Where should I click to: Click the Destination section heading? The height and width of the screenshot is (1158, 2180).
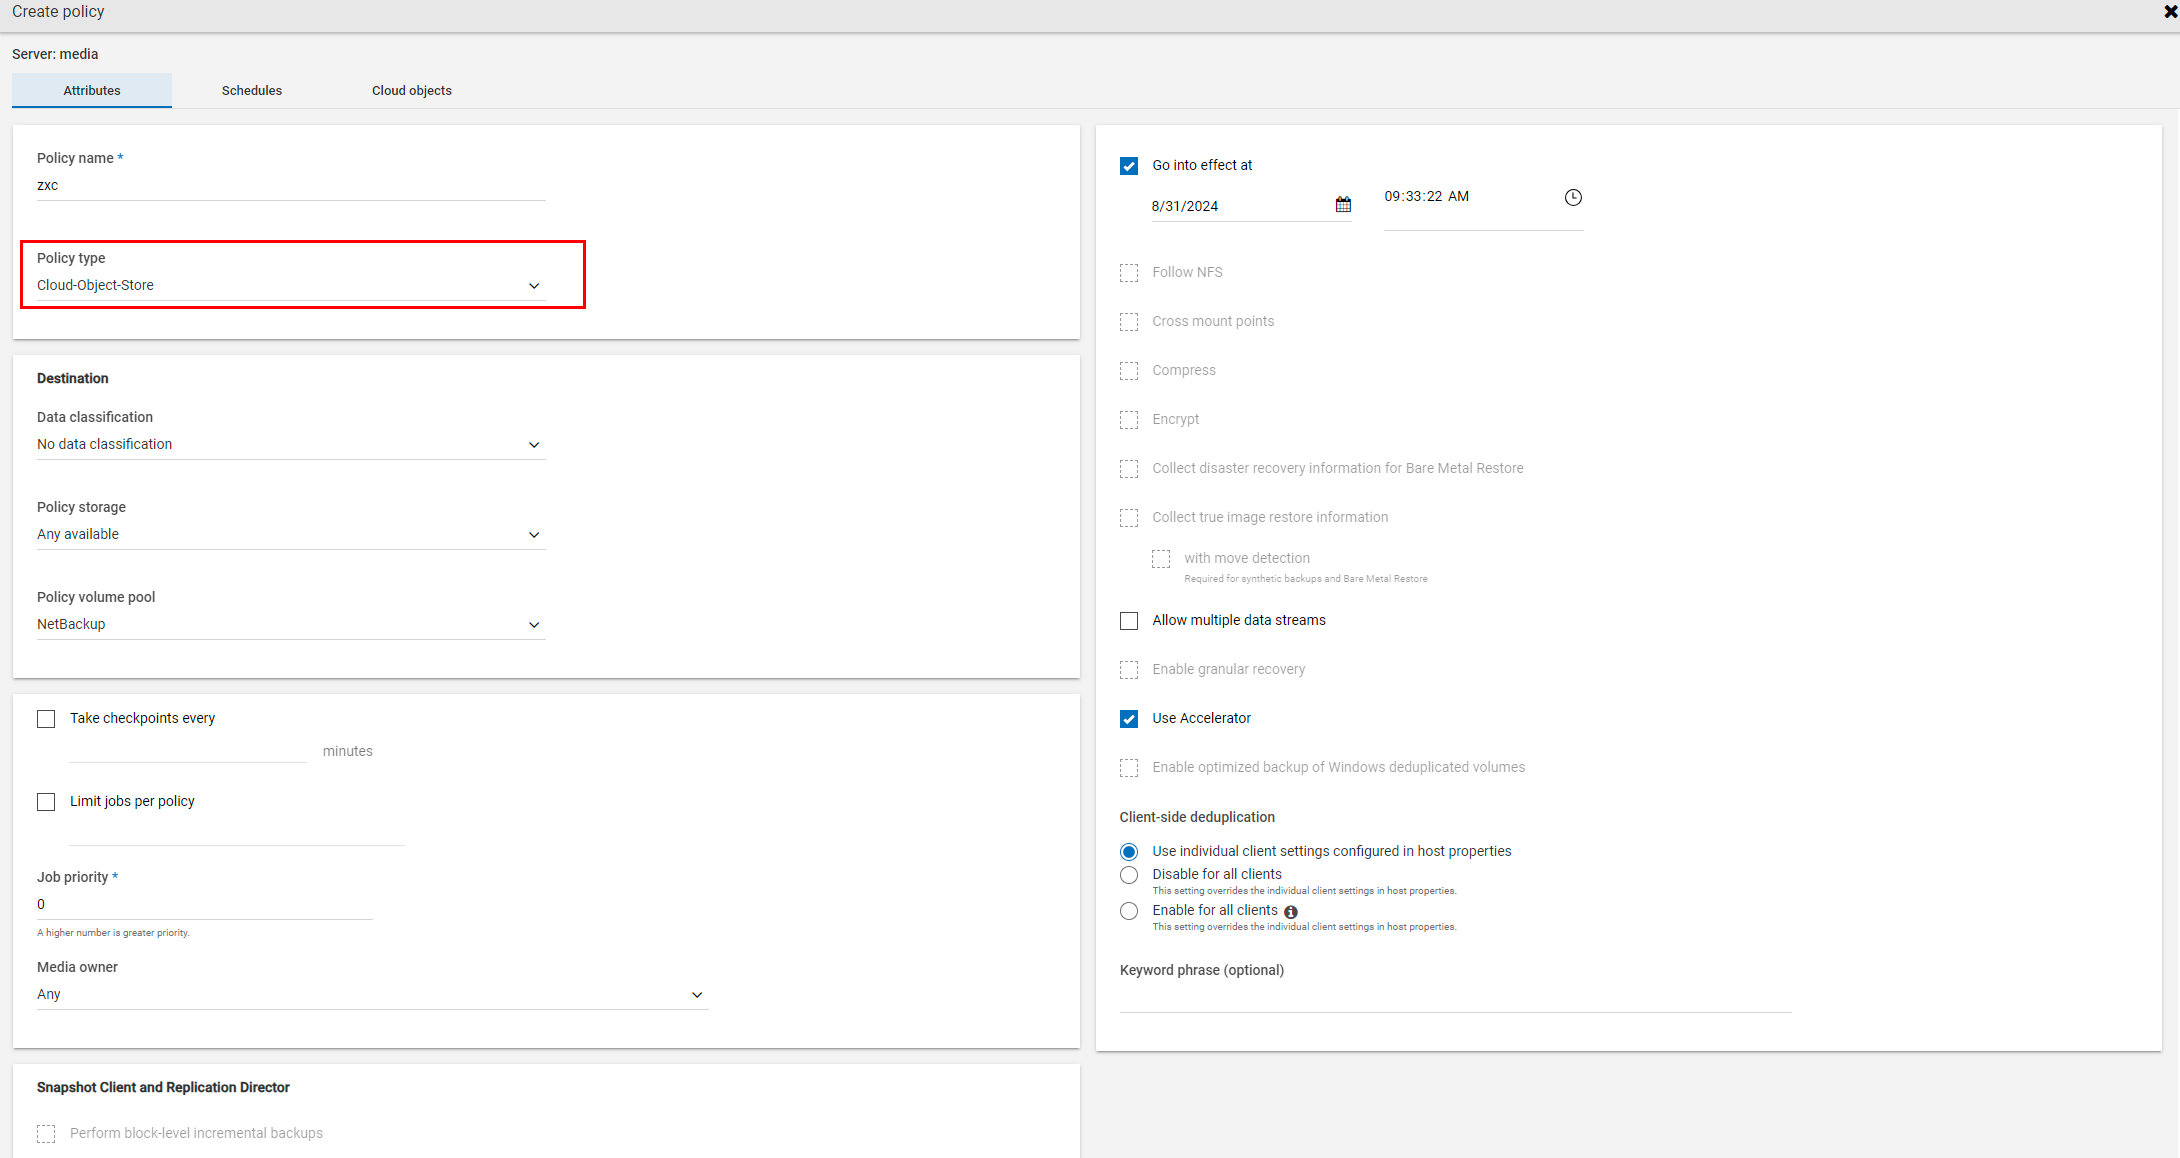click(73, 378)
